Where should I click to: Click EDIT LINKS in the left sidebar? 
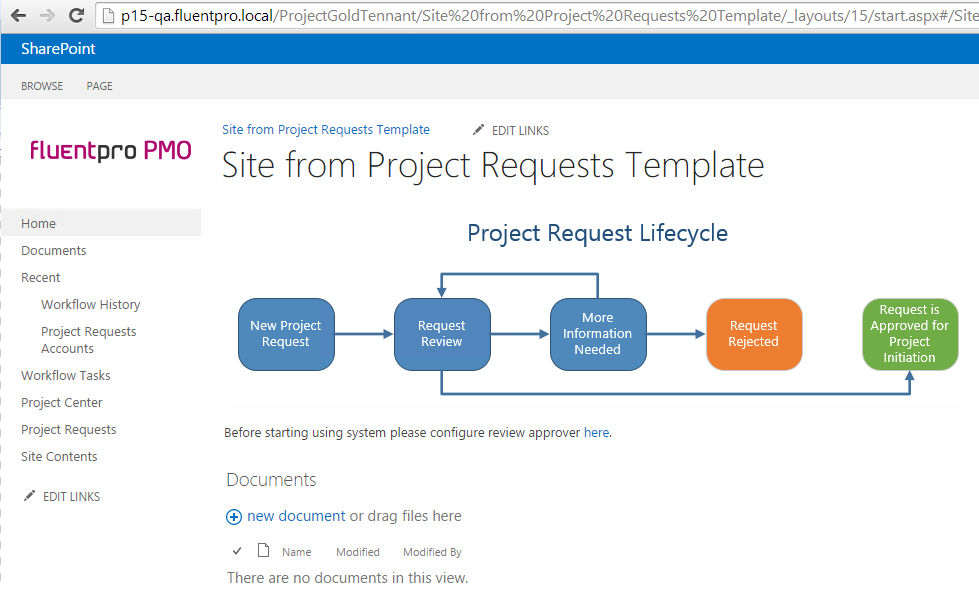(71, 497)
